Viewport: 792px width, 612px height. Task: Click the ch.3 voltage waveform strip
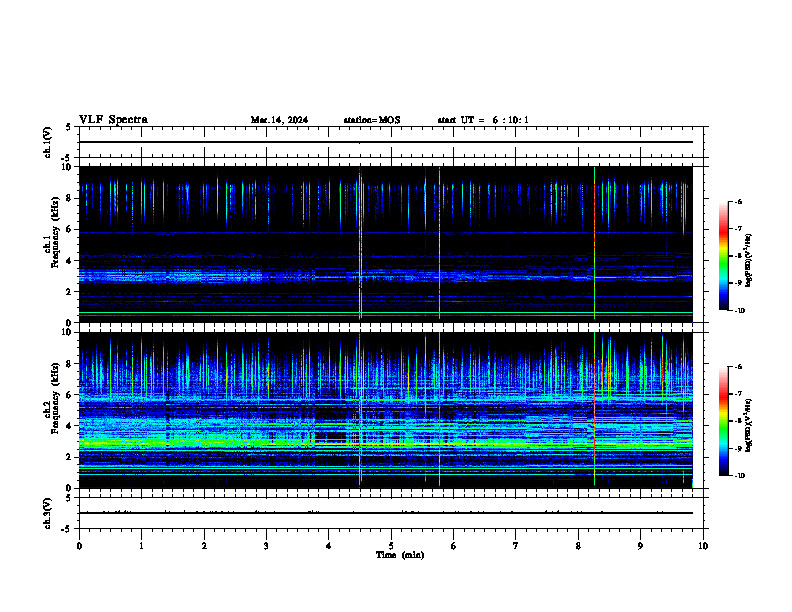pos(391,513)
